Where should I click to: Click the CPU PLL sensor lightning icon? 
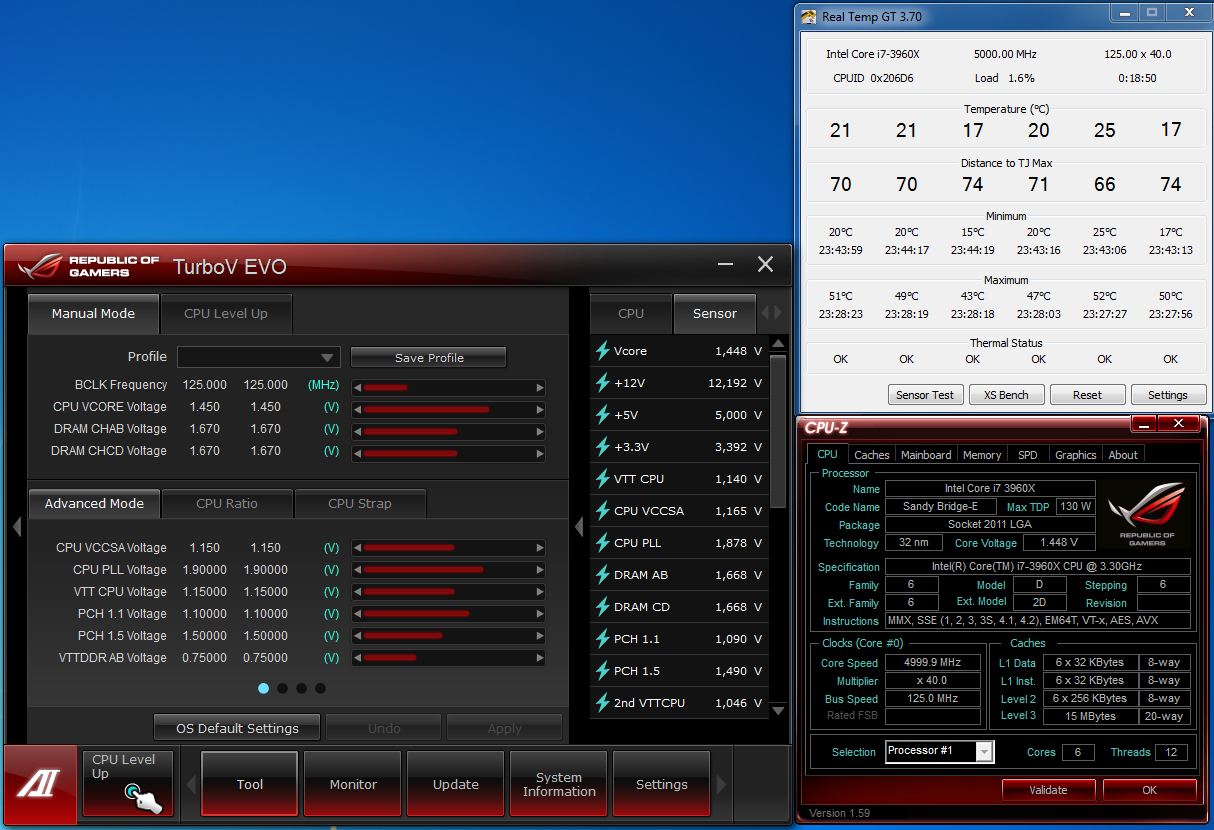tap(602, 543)
